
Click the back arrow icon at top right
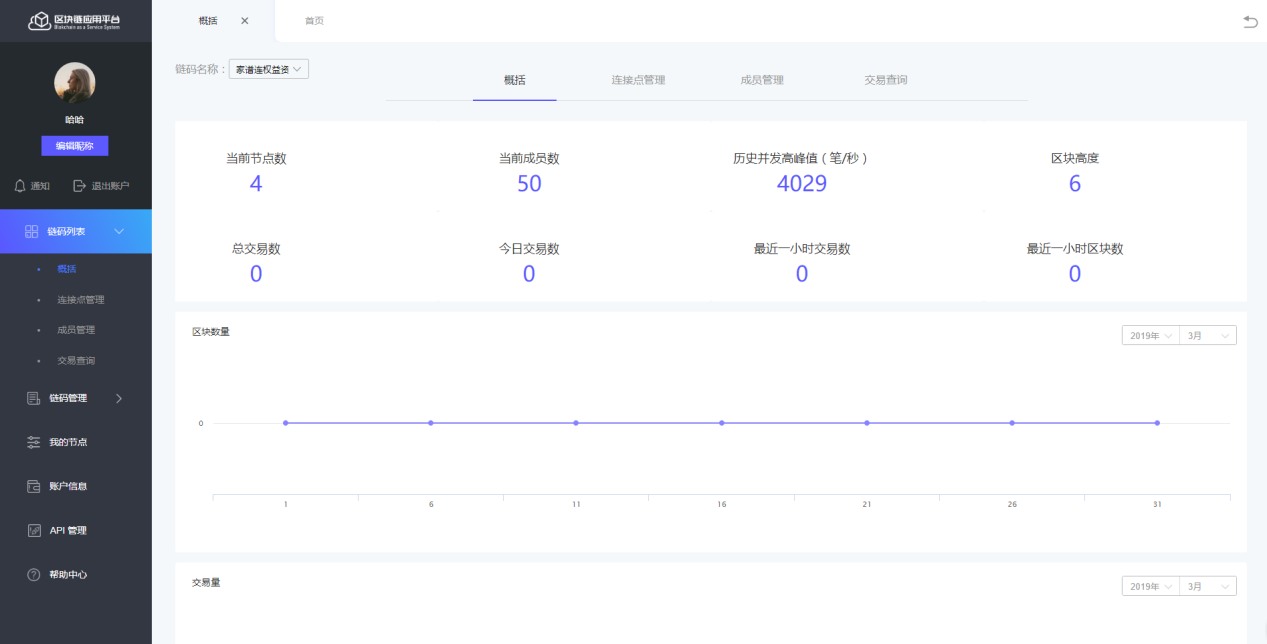pos(1250,21)
